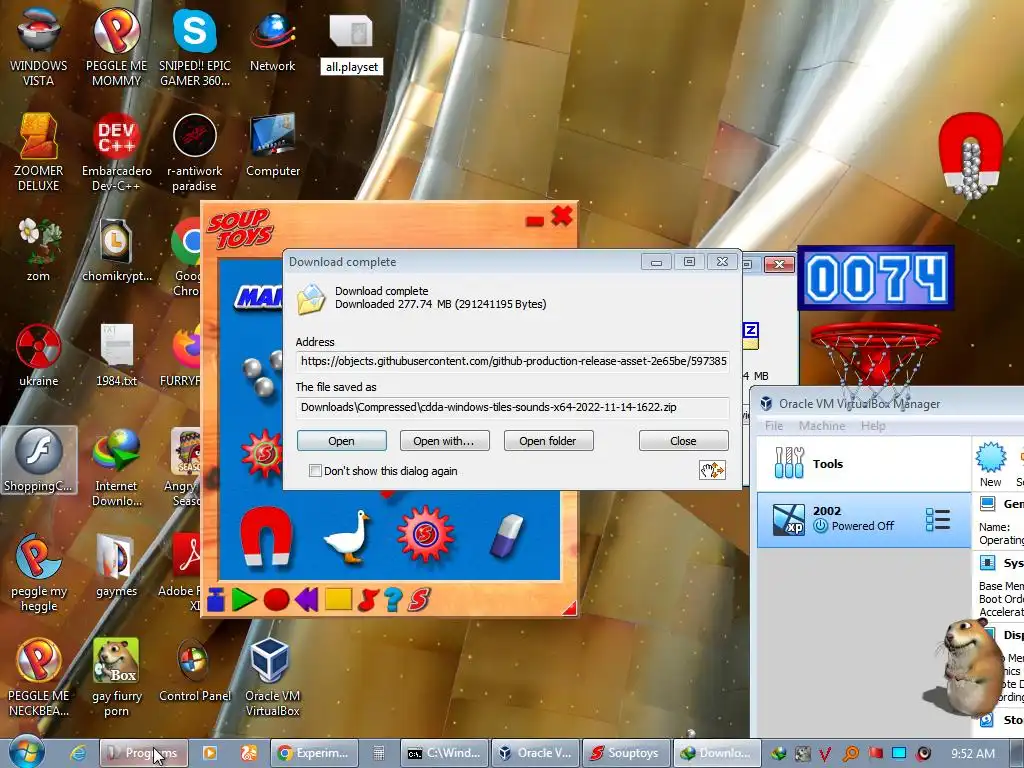Click the Address URL field
Viewport: 1024px width, 768px height.
point(513,361)
